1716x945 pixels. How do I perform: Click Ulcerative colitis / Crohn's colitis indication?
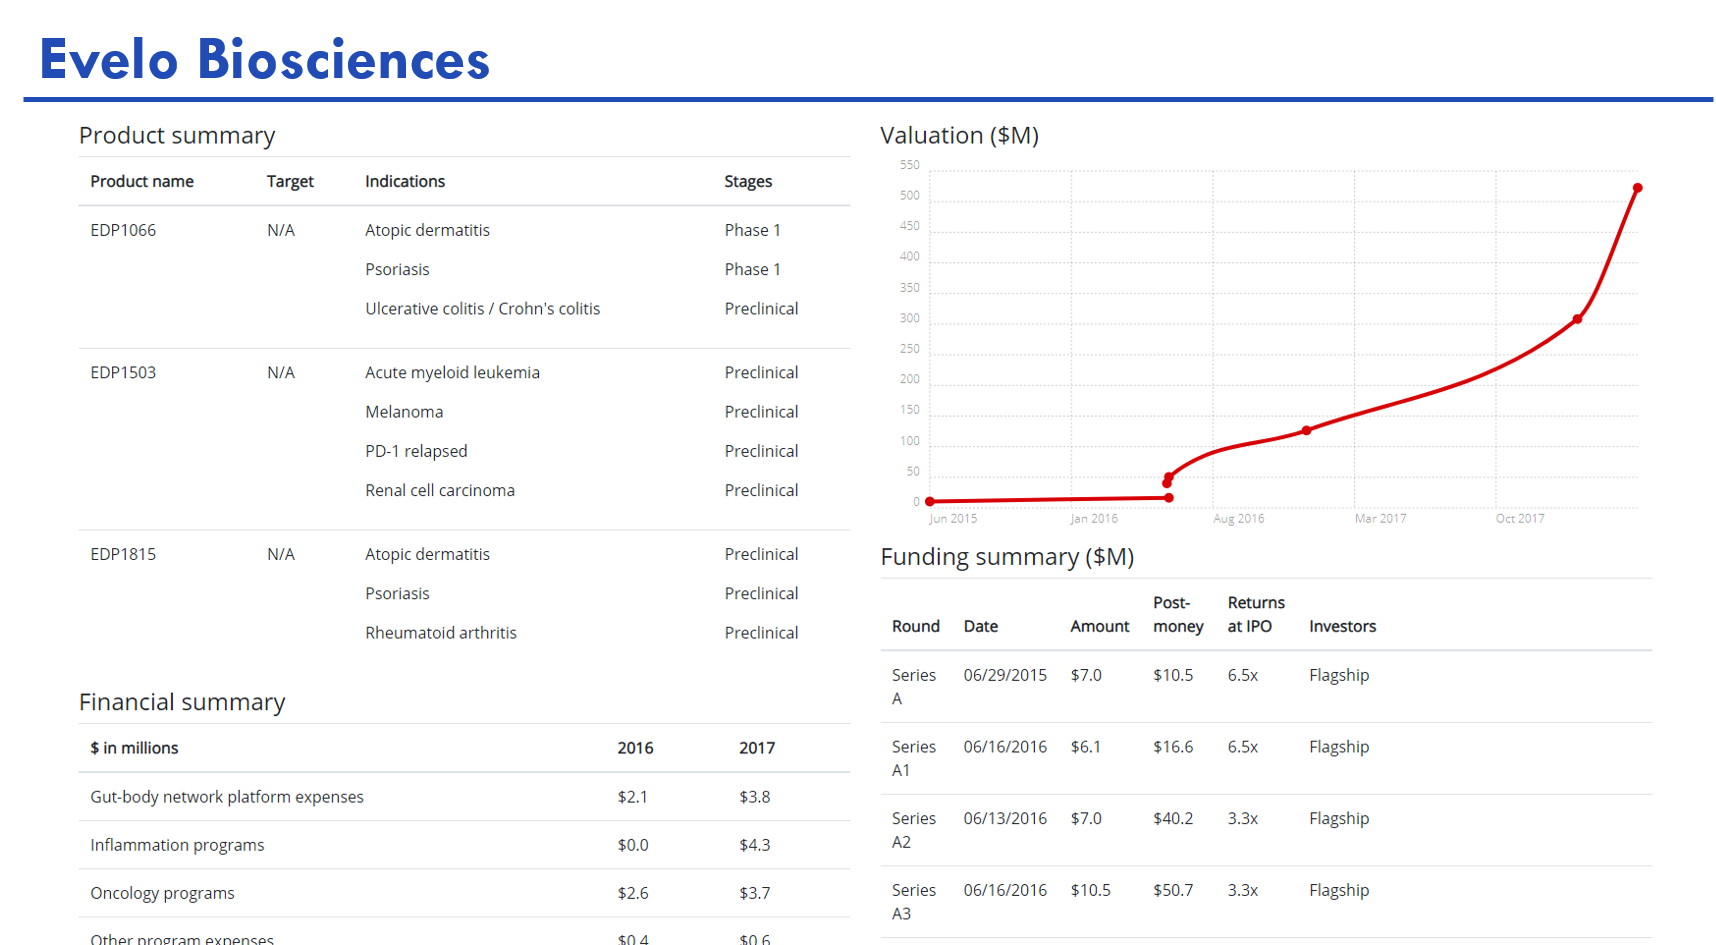[x=482, y=309]
